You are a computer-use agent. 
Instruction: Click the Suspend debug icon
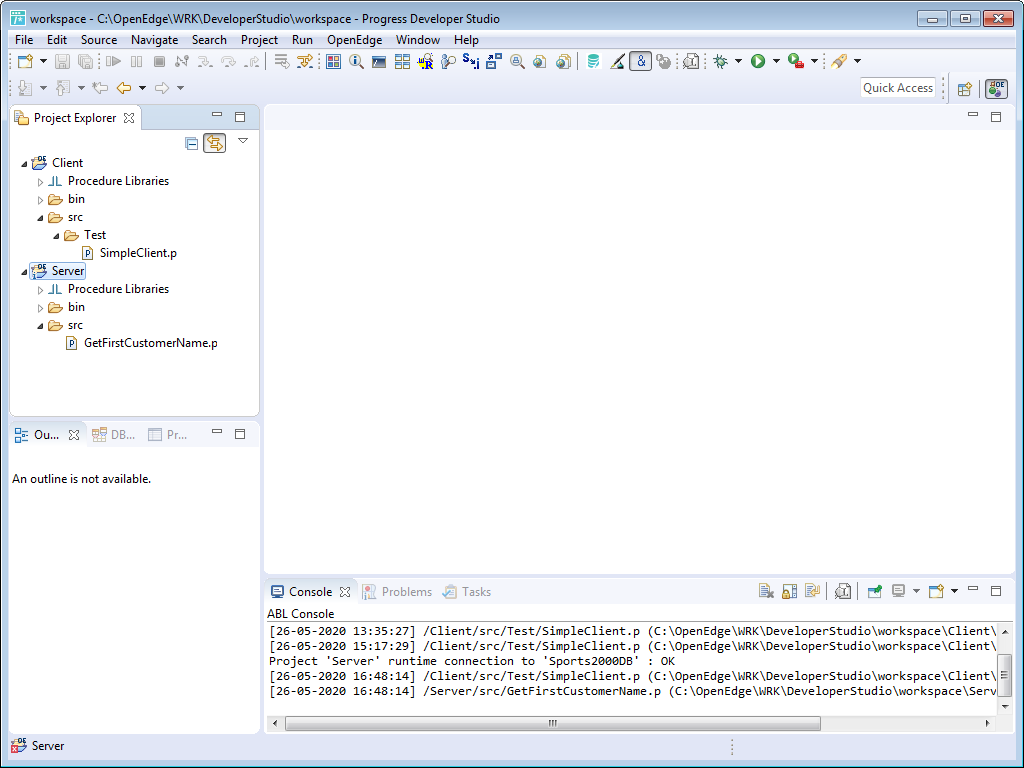[x=136, y=61]
